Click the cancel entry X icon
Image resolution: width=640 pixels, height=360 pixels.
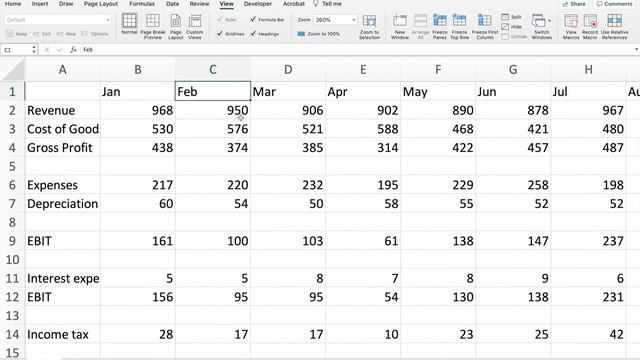[47, 49]
